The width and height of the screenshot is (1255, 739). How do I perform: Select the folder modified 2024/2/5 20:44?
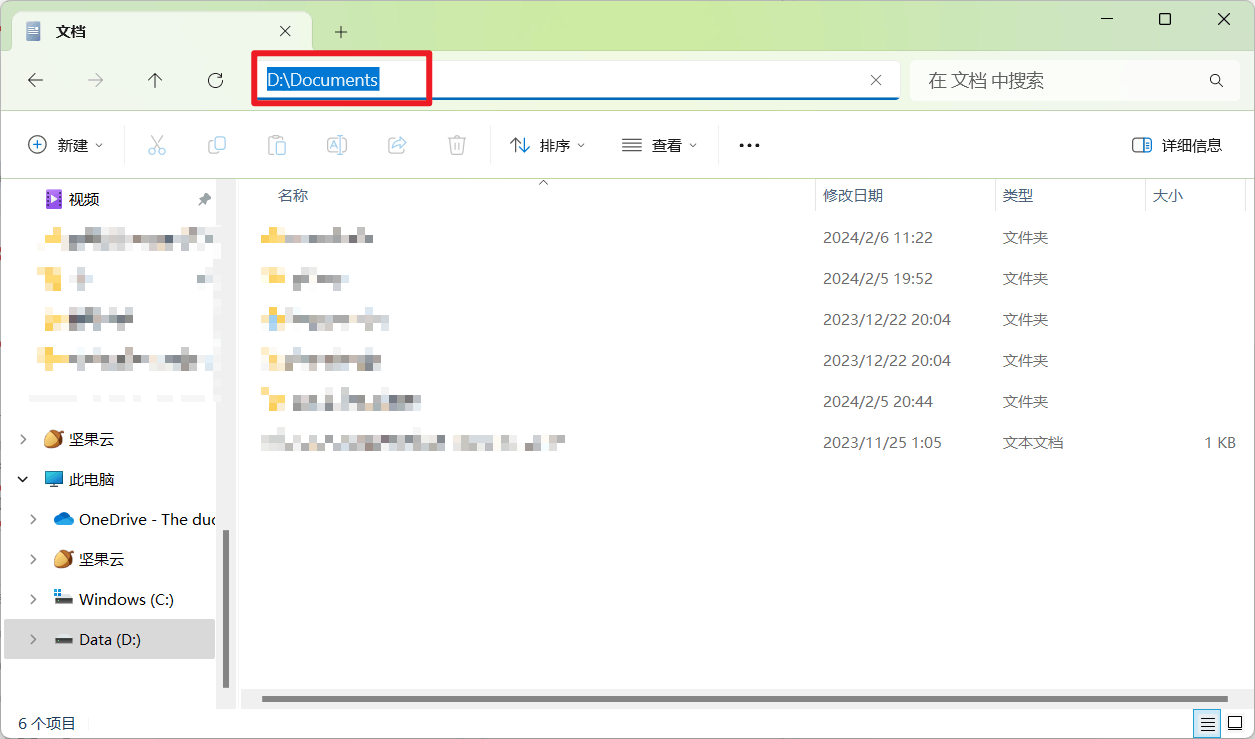[748, 401]
